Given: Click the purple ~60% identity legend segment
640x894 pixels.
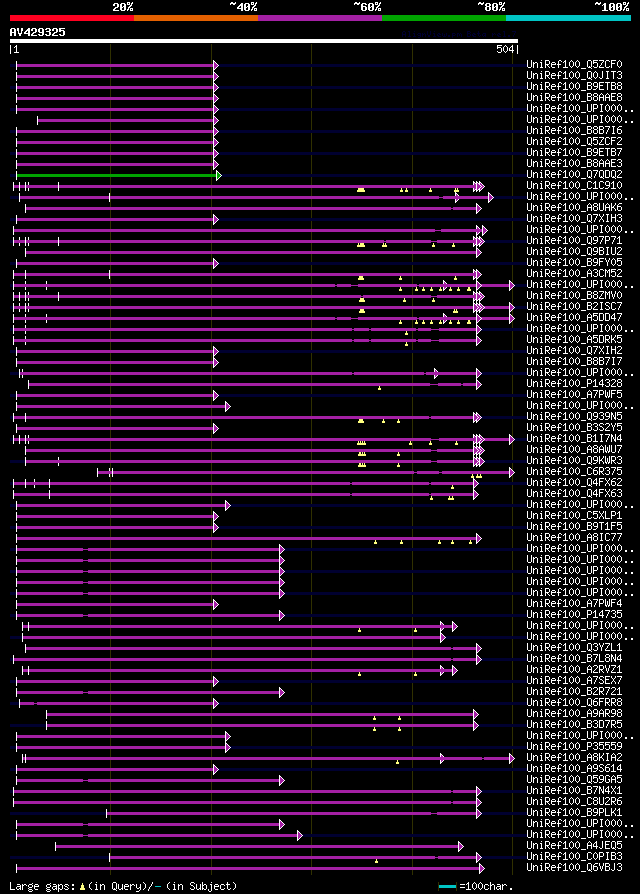Looking at the screenshot, I should tap(320, 18).
